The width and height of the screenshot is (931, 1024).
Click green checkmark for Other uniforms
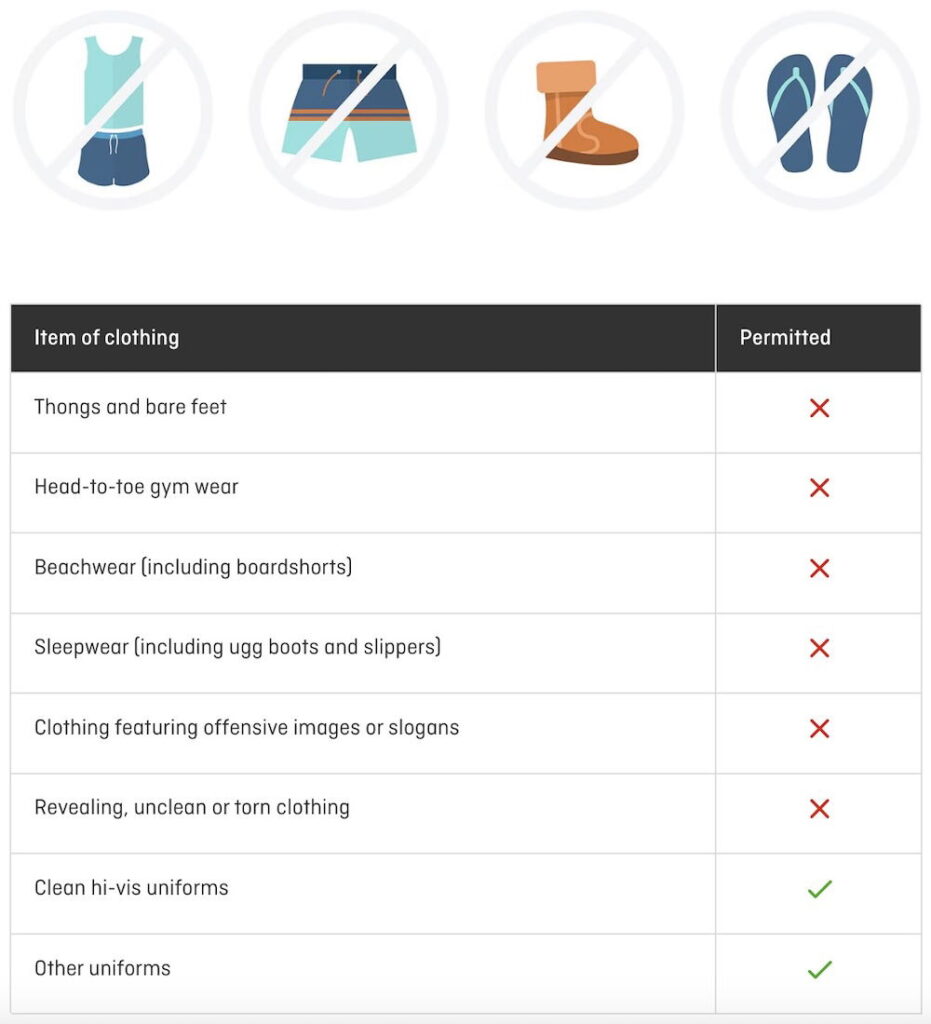(x=820, y=969)
